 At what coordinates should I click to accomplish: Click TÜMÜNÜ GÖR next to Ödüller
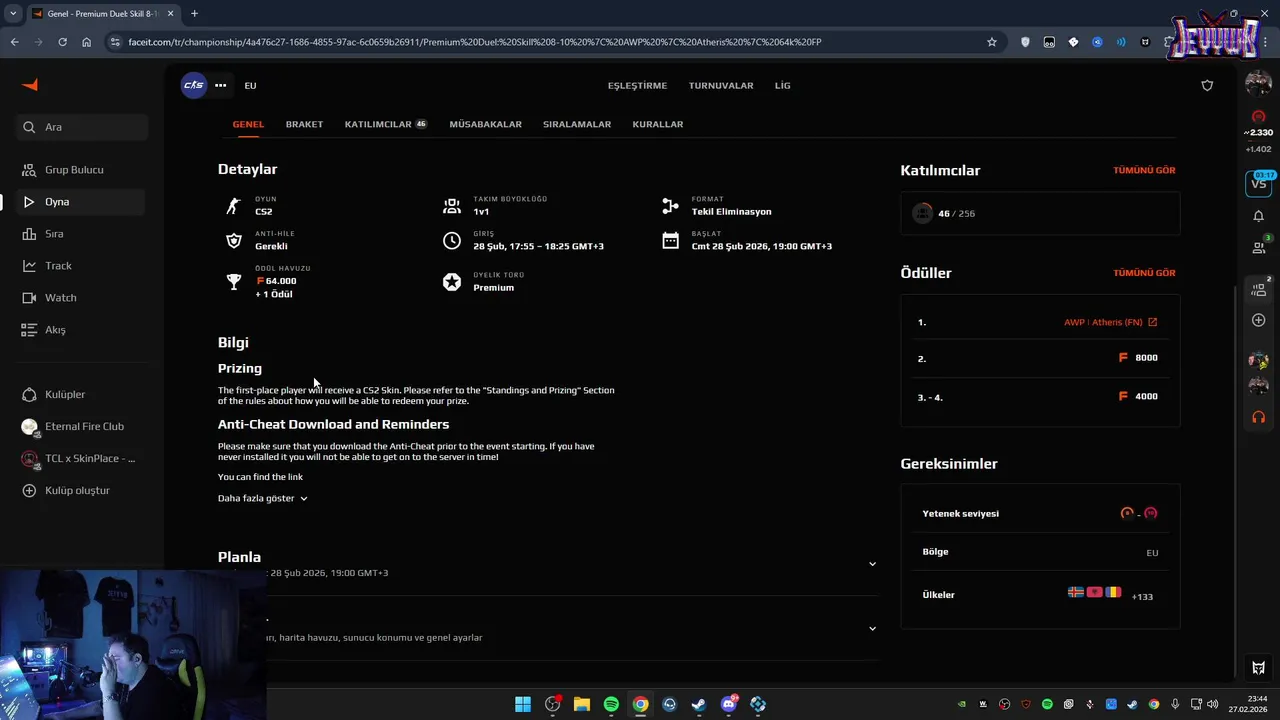pos(1144,273)
